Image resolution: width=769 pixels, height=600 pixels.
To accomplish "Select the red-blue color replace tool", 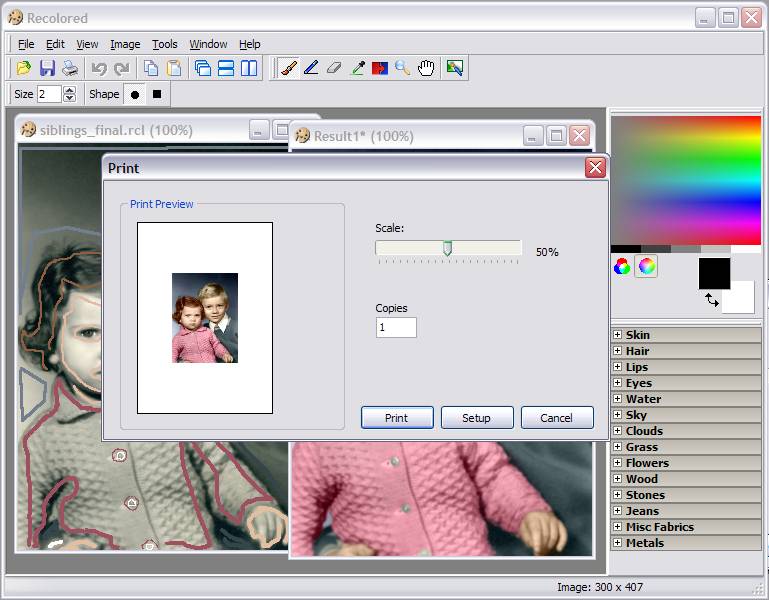I will pyautogui.click(x=380, y=68).
